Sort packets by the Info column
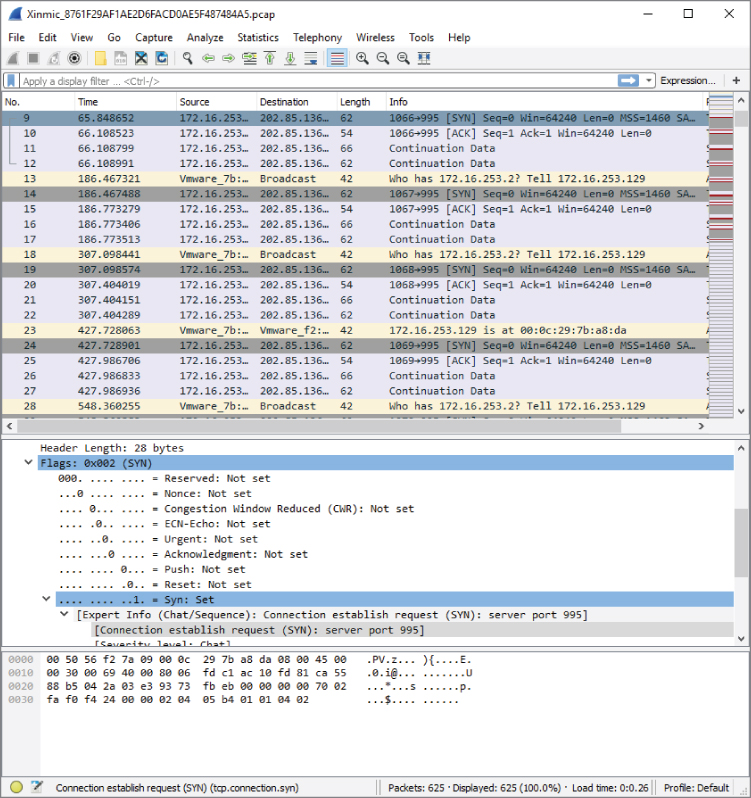The height and width of the screenshot is (798, 751). [x=545, y=102]
